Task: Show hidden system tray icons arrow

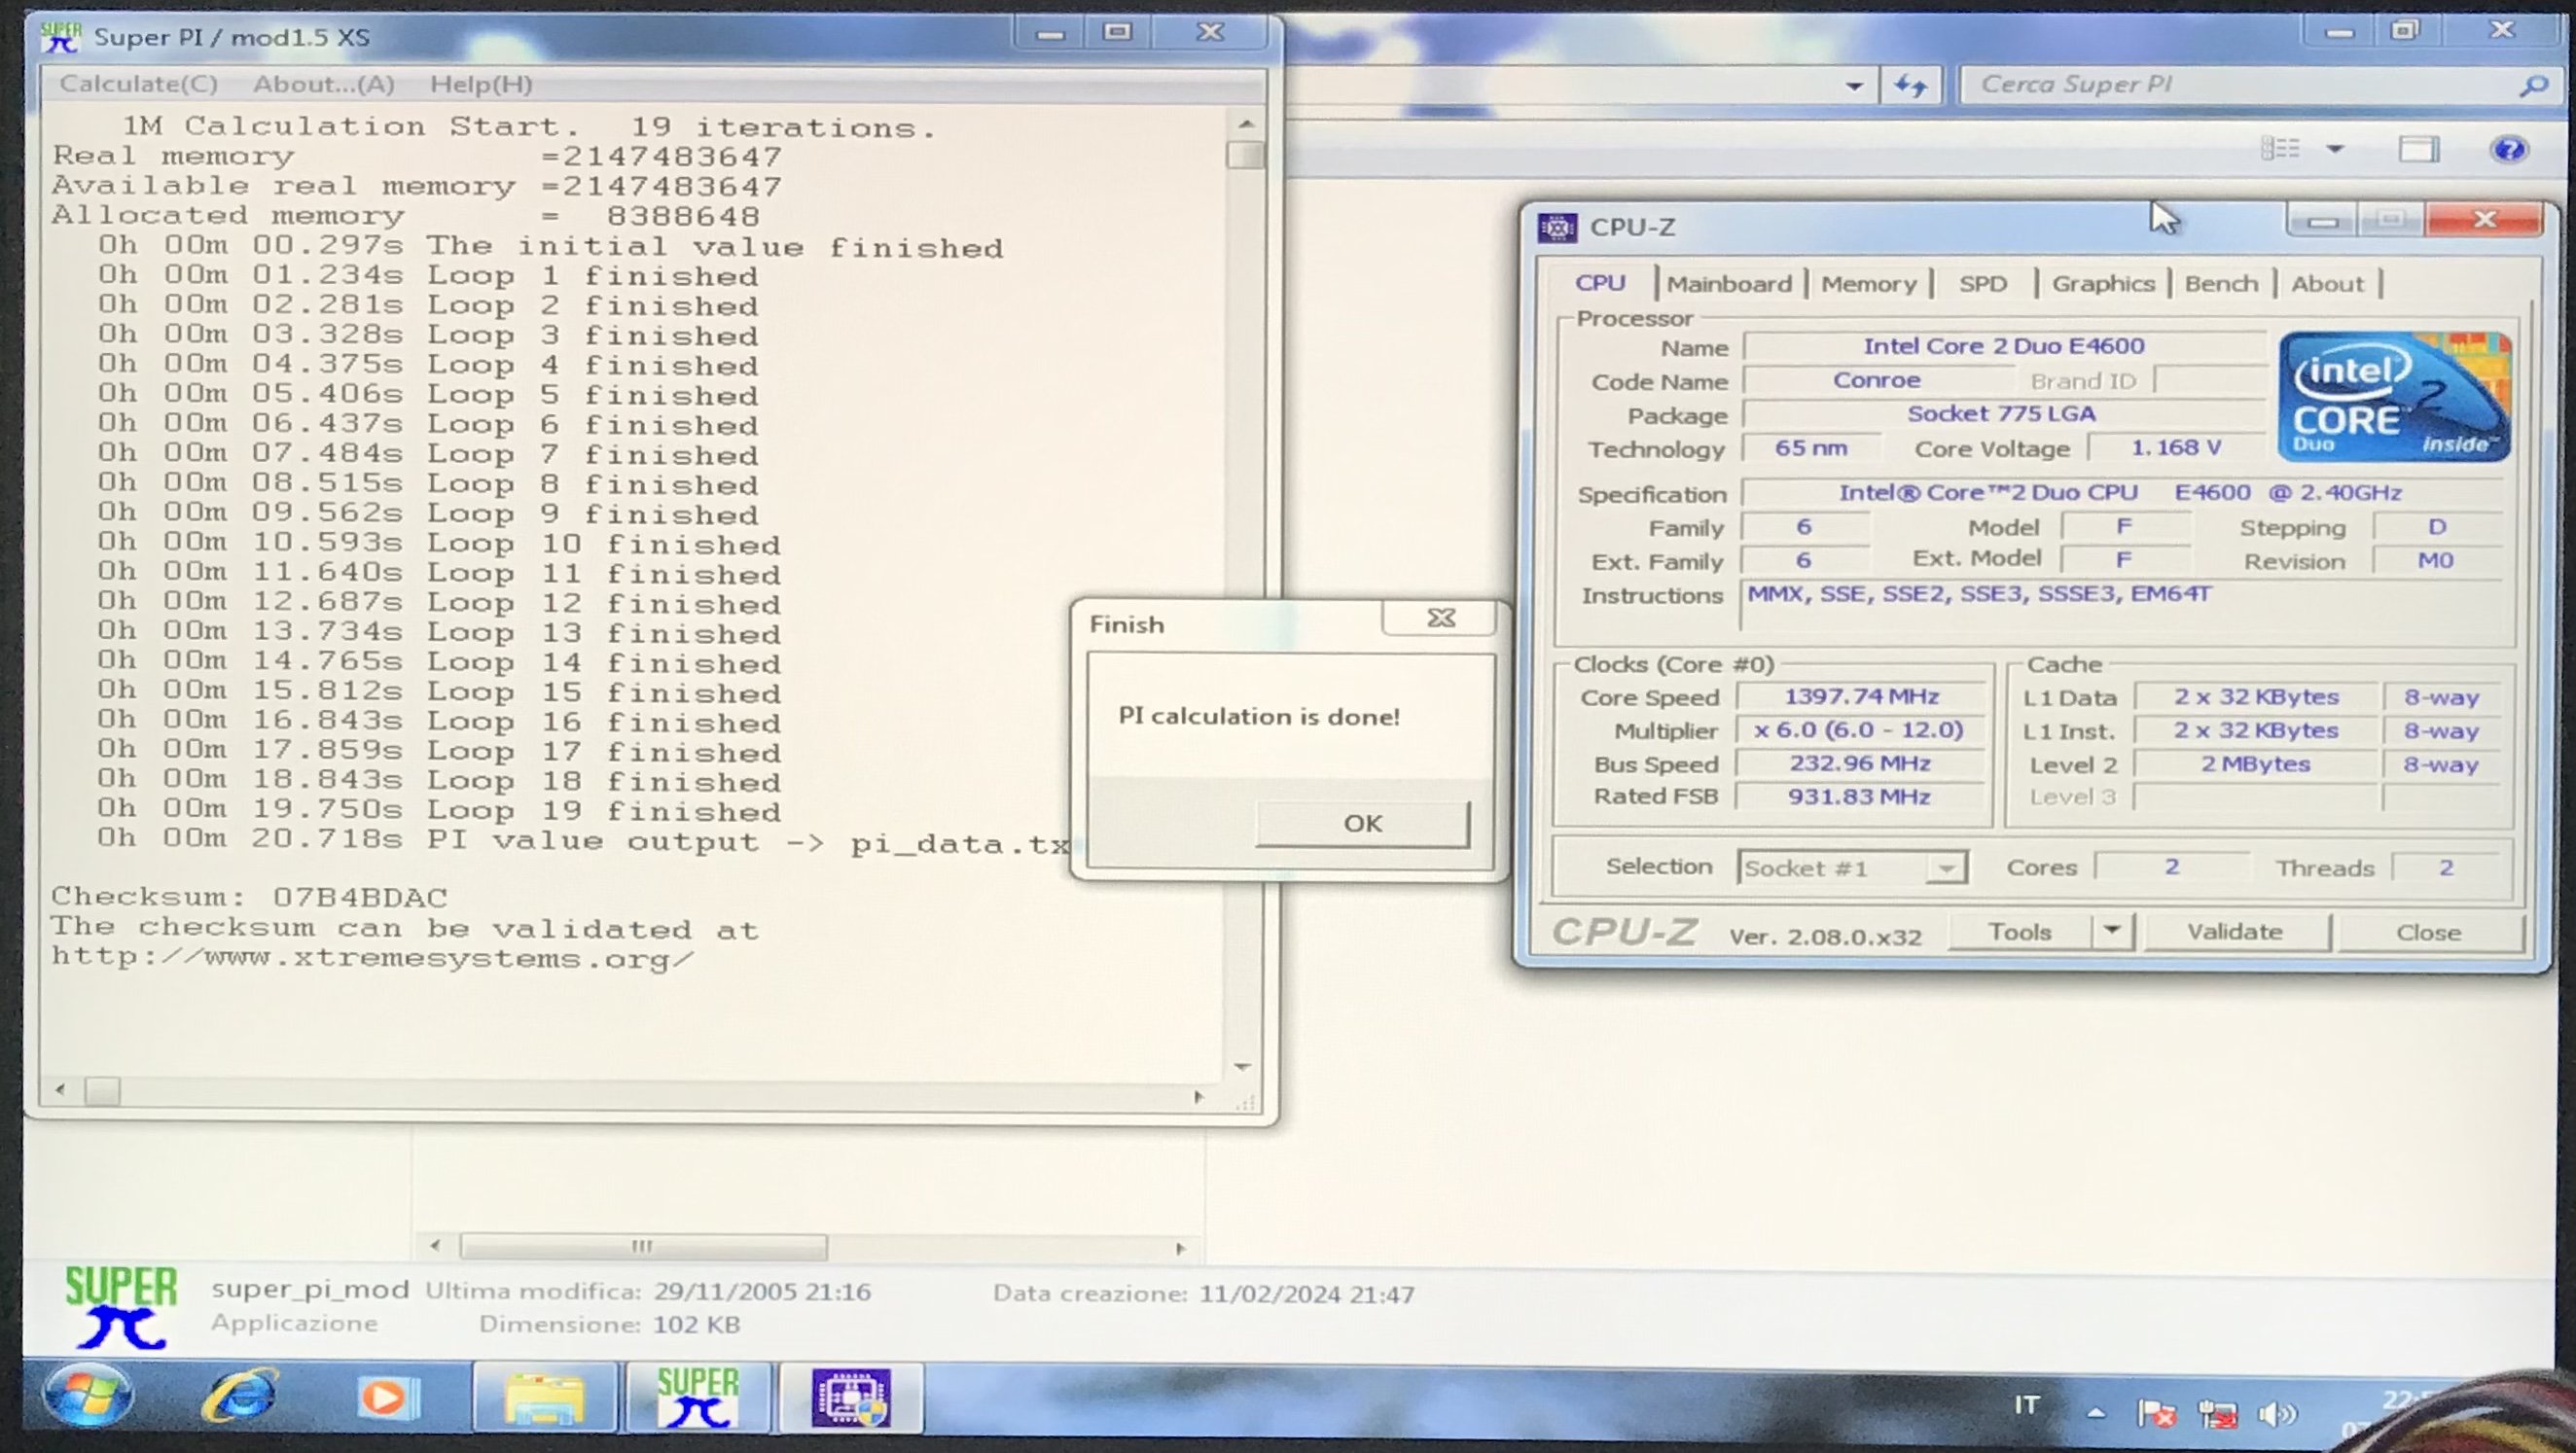Action: [2096, 1413]
